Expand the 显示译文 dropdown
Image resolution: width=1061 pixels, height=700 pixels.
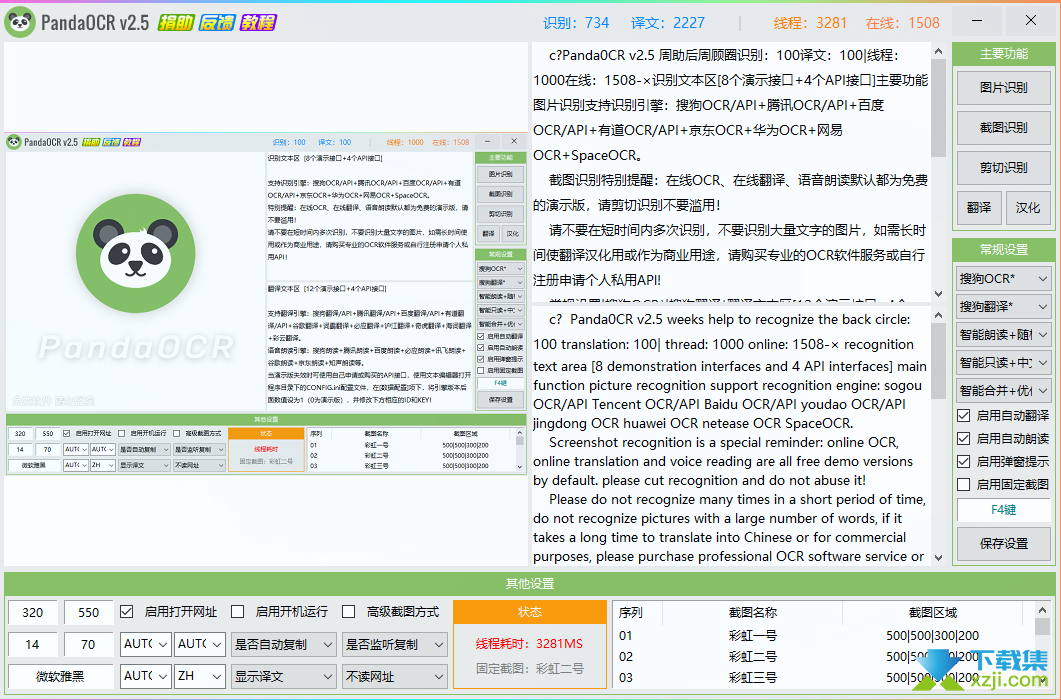283,676
